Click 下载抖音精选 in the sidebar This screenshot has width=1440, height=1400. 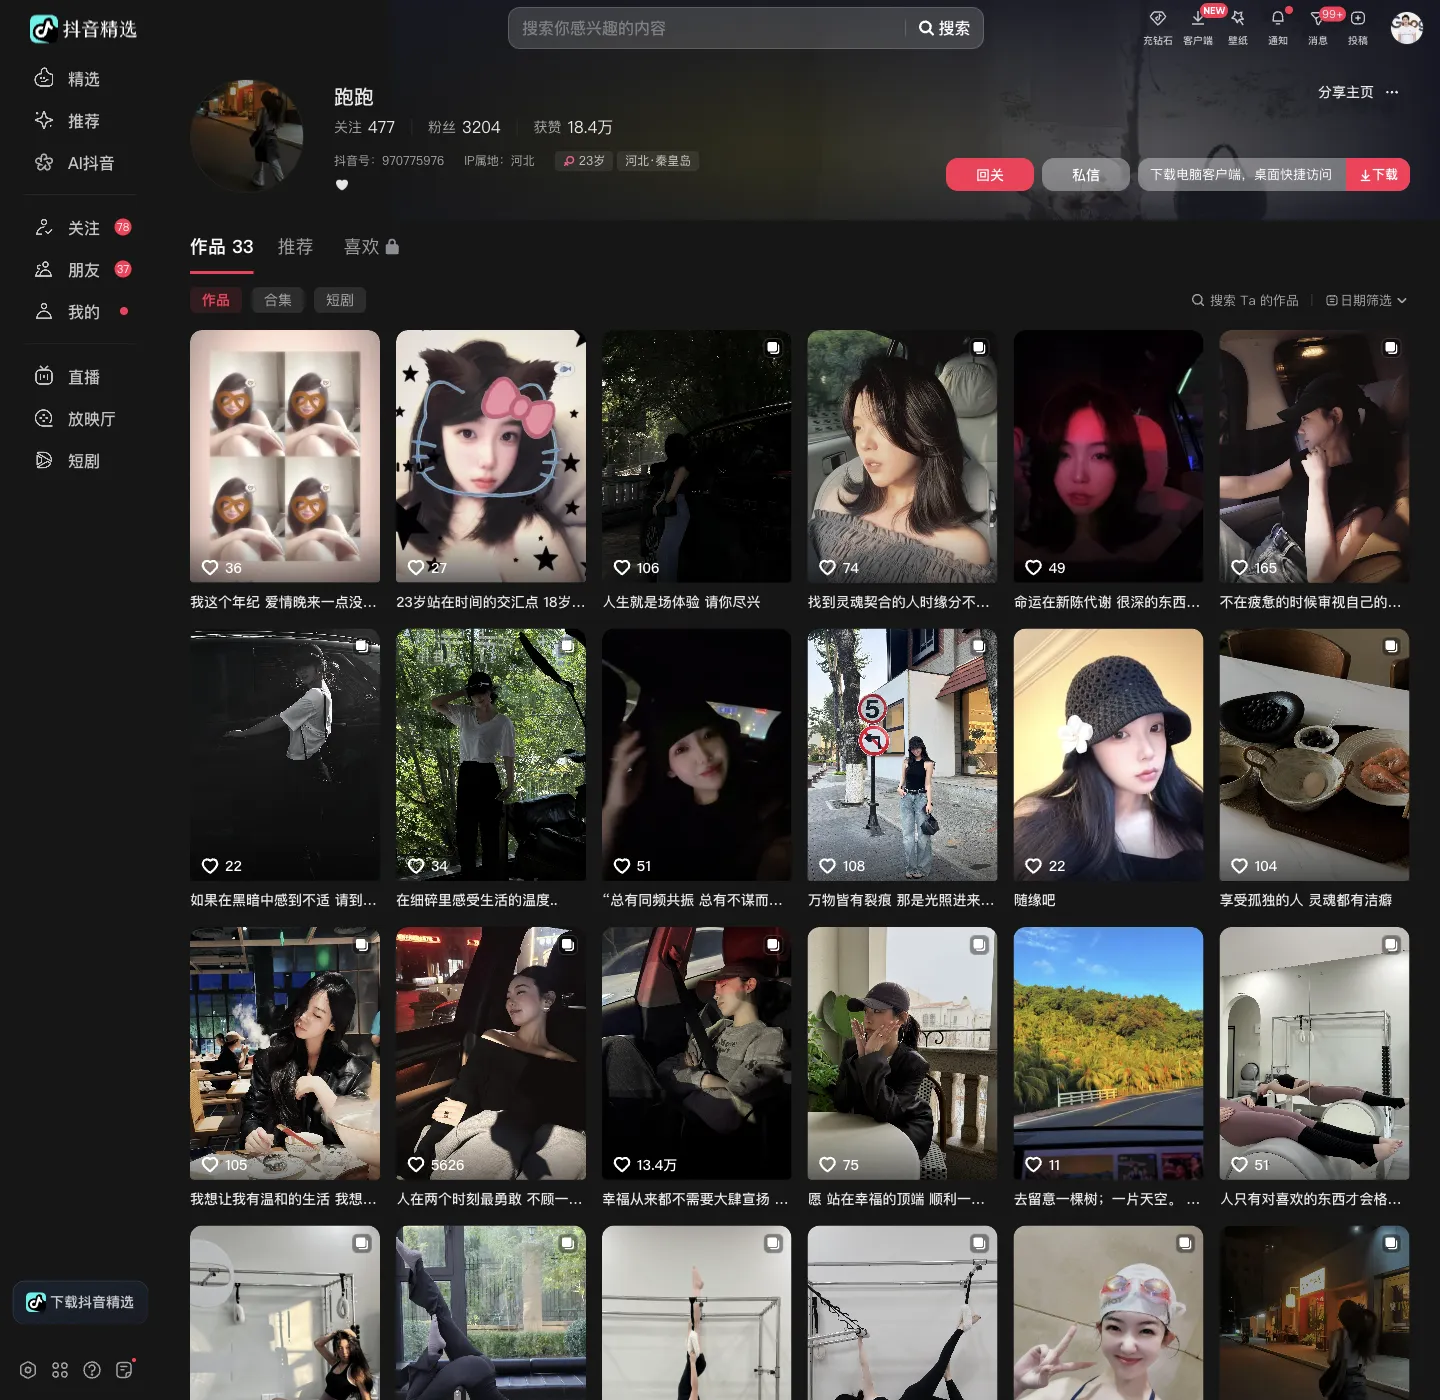[81, 1302]
